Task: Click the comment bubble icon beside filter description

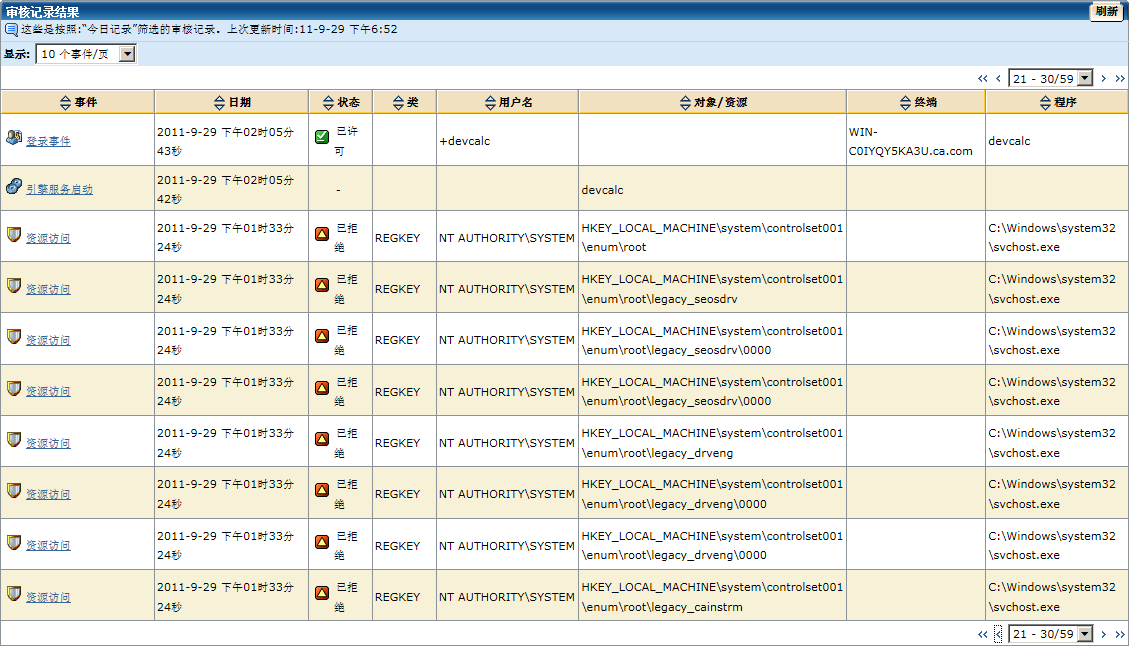Action: (11, 30)
